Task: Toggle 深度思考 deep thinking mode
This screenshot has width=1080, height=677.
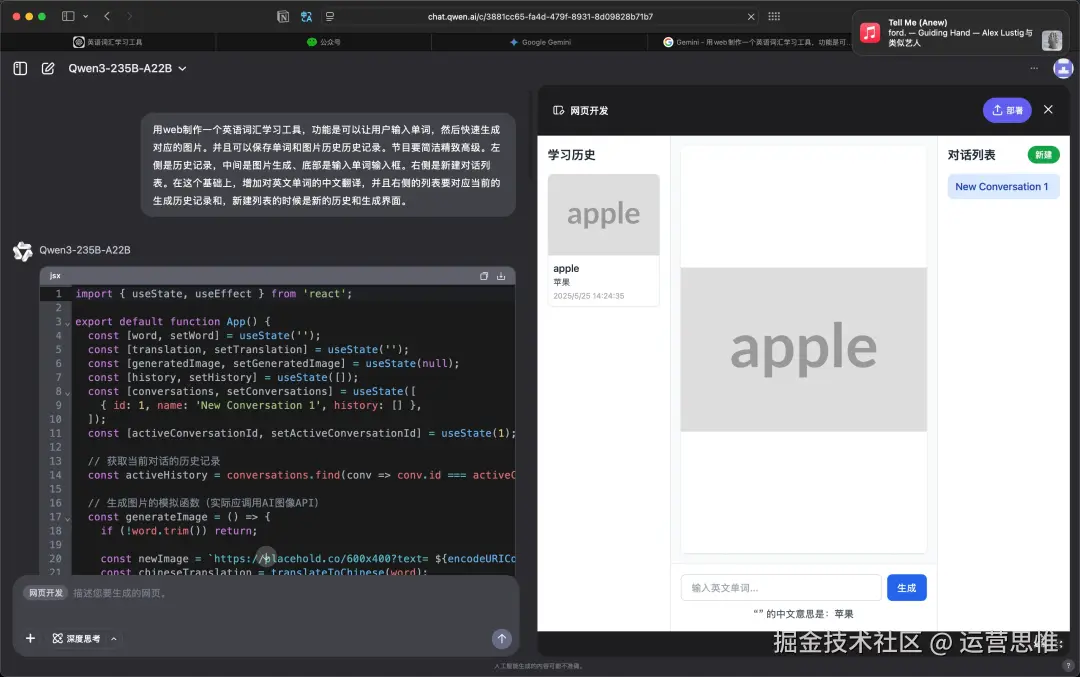Action: [76, 638]
